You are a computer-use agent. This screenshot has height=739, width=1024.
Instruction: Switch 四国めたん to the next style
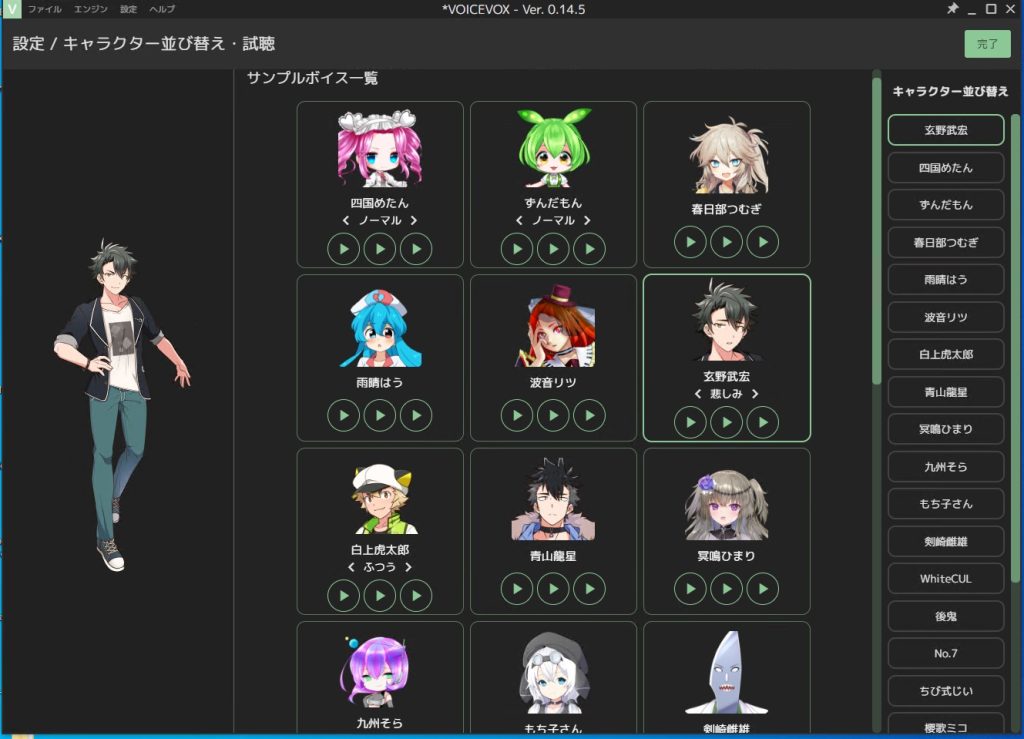[413, 221]
